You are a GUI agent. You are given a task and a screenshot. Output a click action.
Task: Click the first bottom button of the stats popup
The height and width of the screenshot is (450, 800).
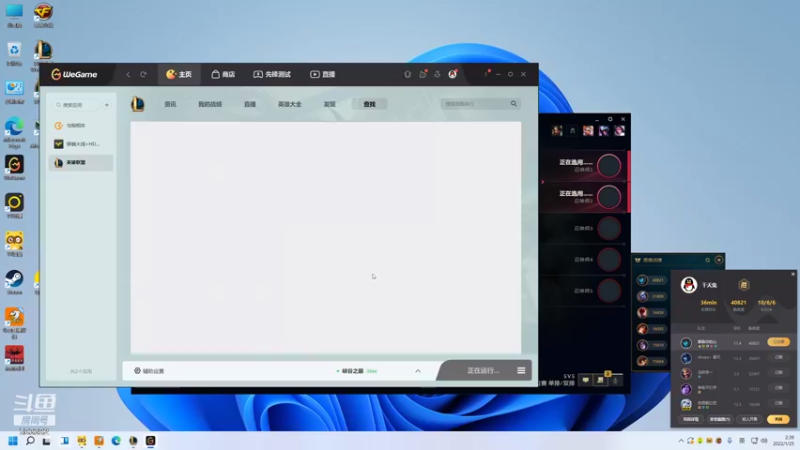691,419
